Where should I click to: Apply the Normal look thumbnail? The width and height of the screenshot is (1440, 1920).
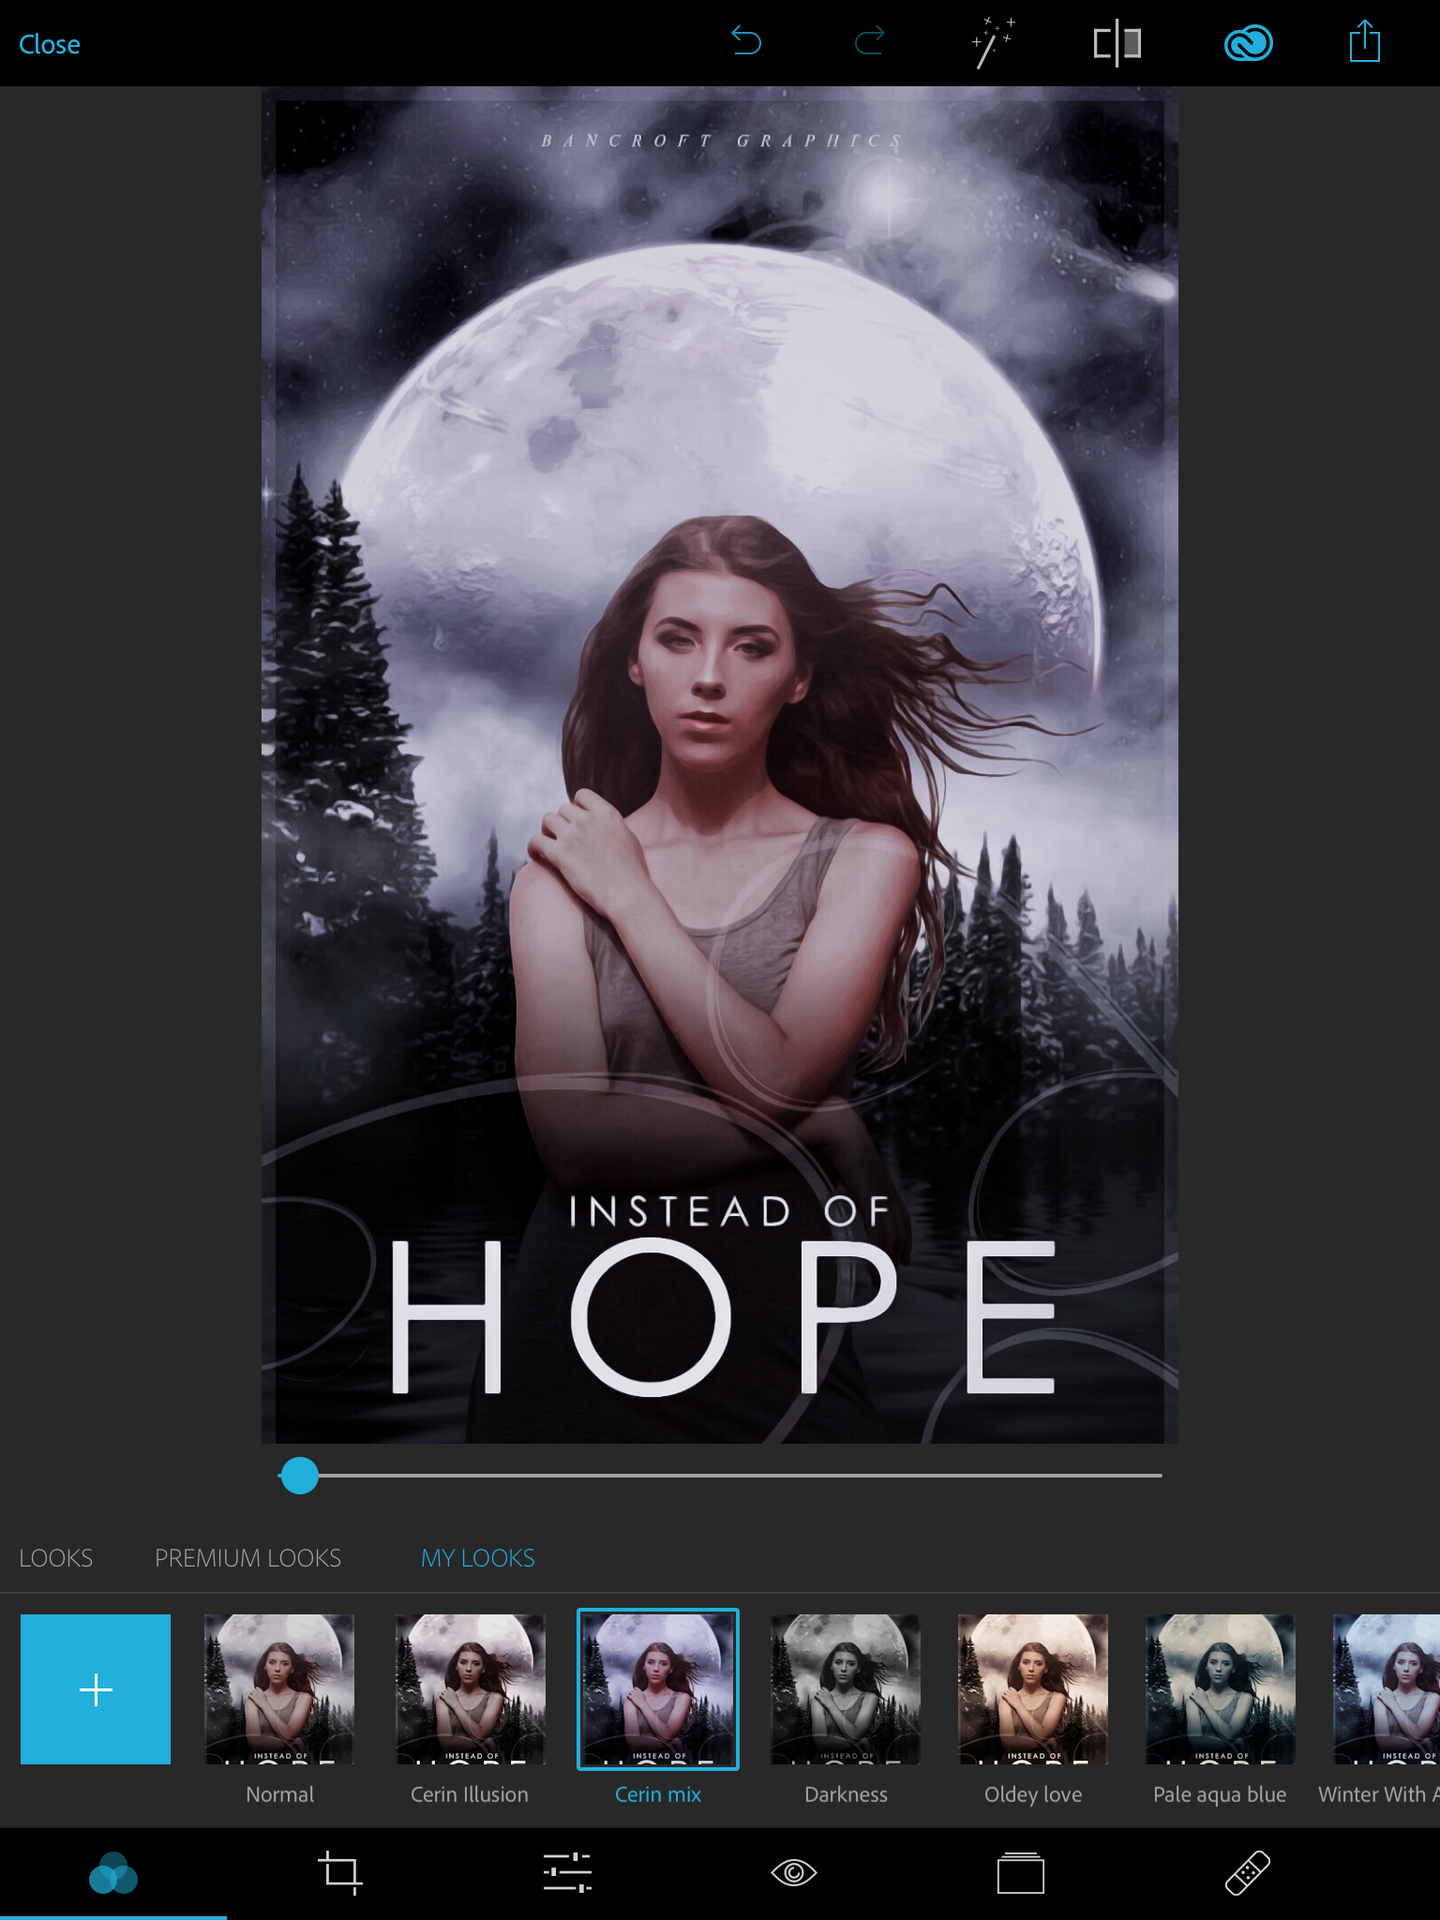coord(279,1689)
